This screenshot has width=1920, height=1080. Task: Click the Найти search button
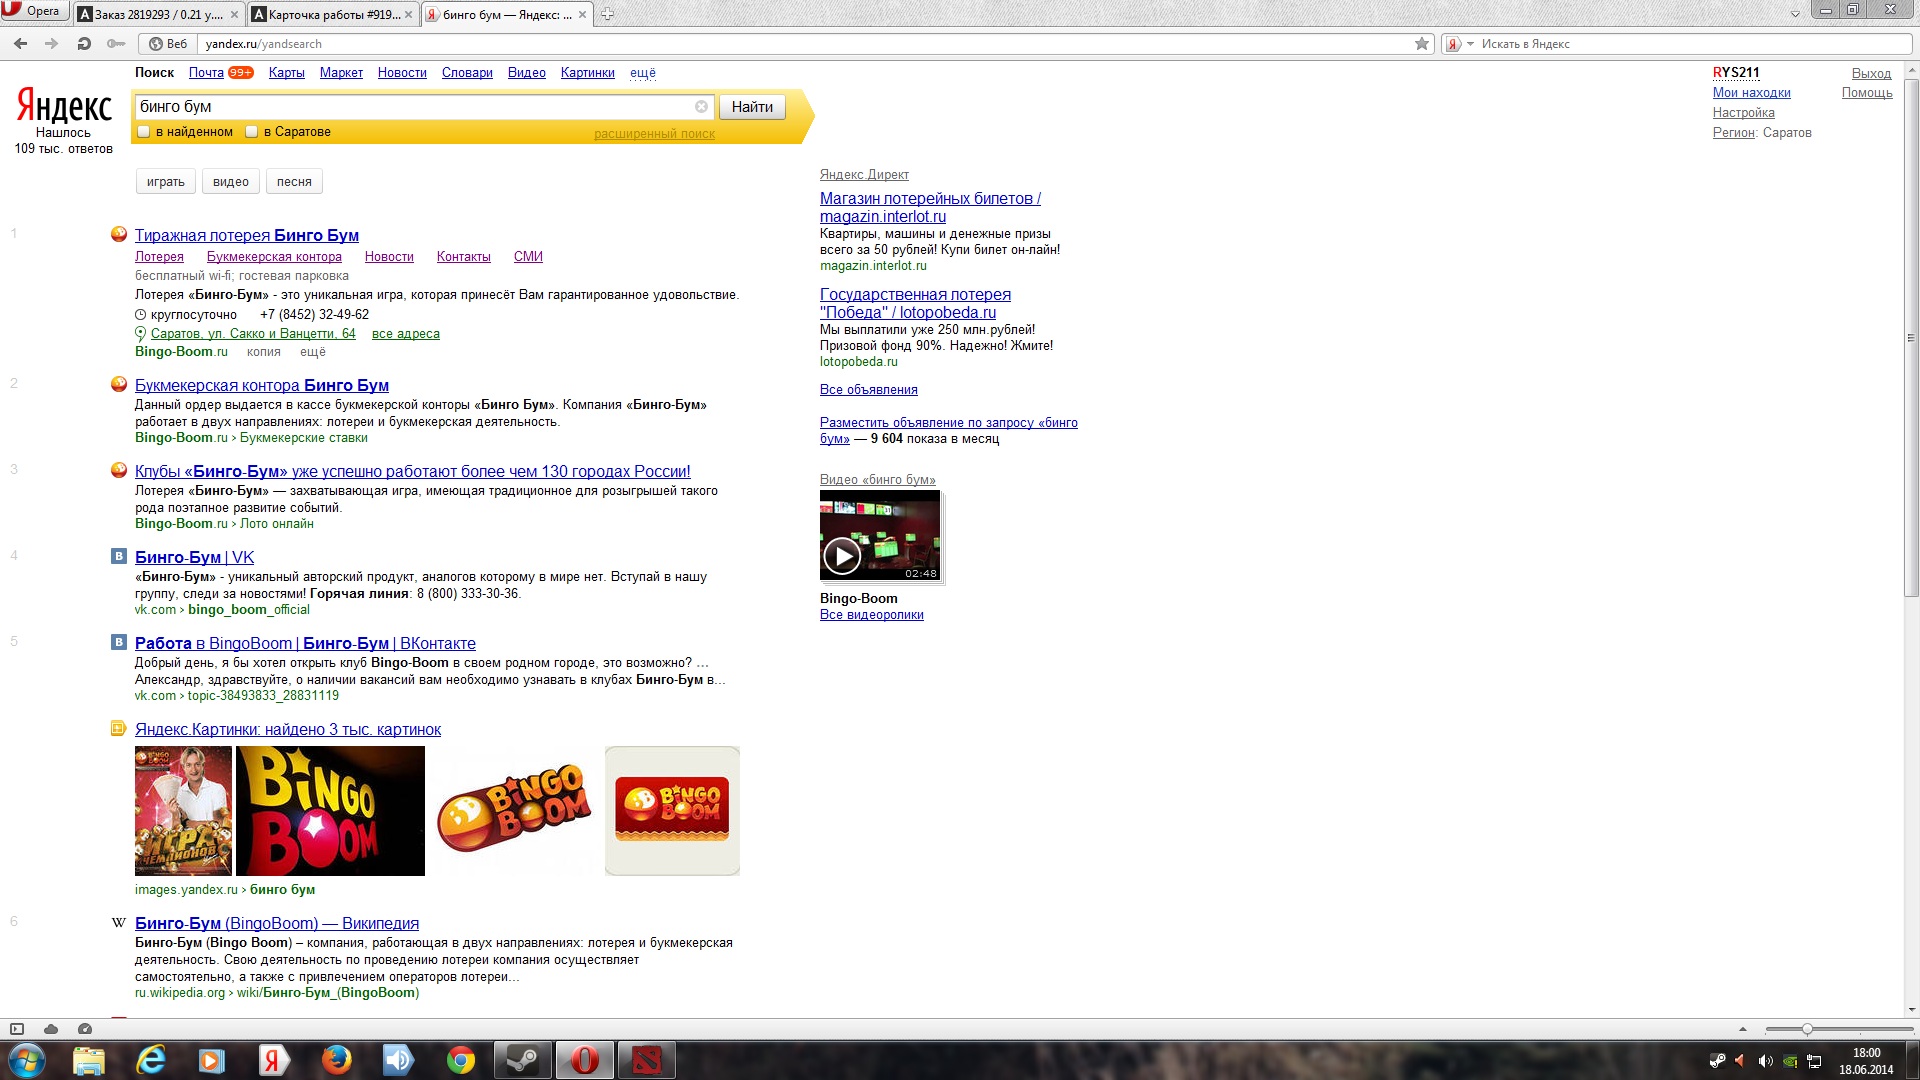point(752,107)
